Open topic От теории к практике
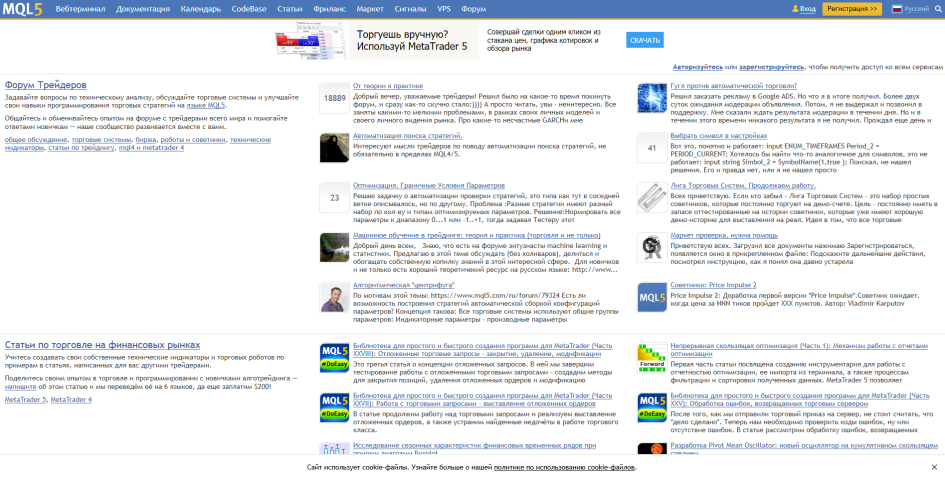Viewport: 945px width, 477px height. click(x=388, y=86)
